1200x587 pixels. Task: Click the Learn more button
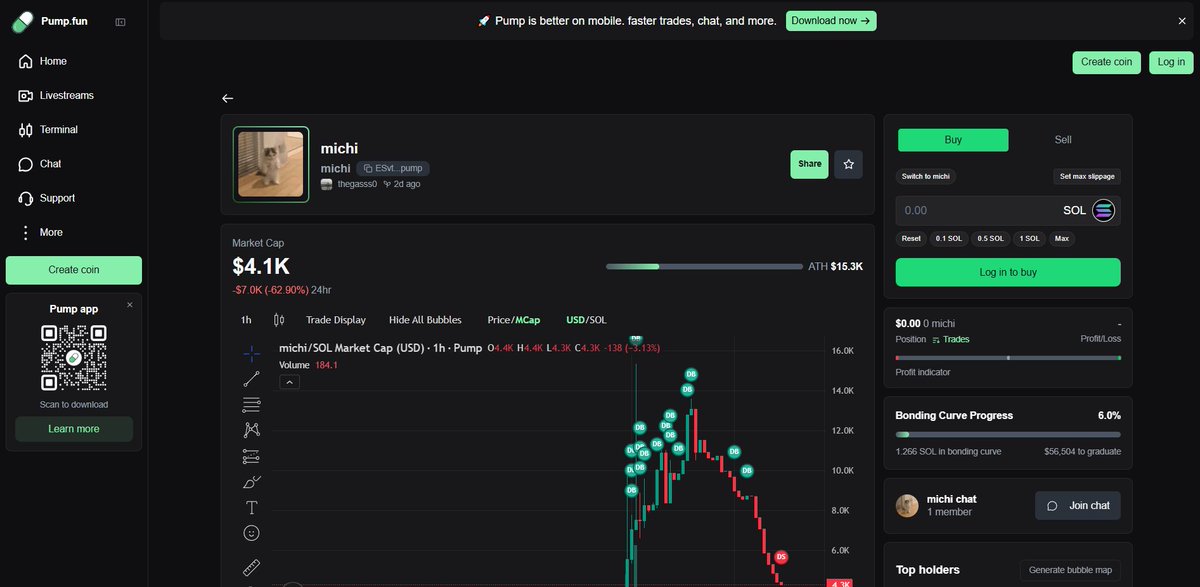coord(74,429)
